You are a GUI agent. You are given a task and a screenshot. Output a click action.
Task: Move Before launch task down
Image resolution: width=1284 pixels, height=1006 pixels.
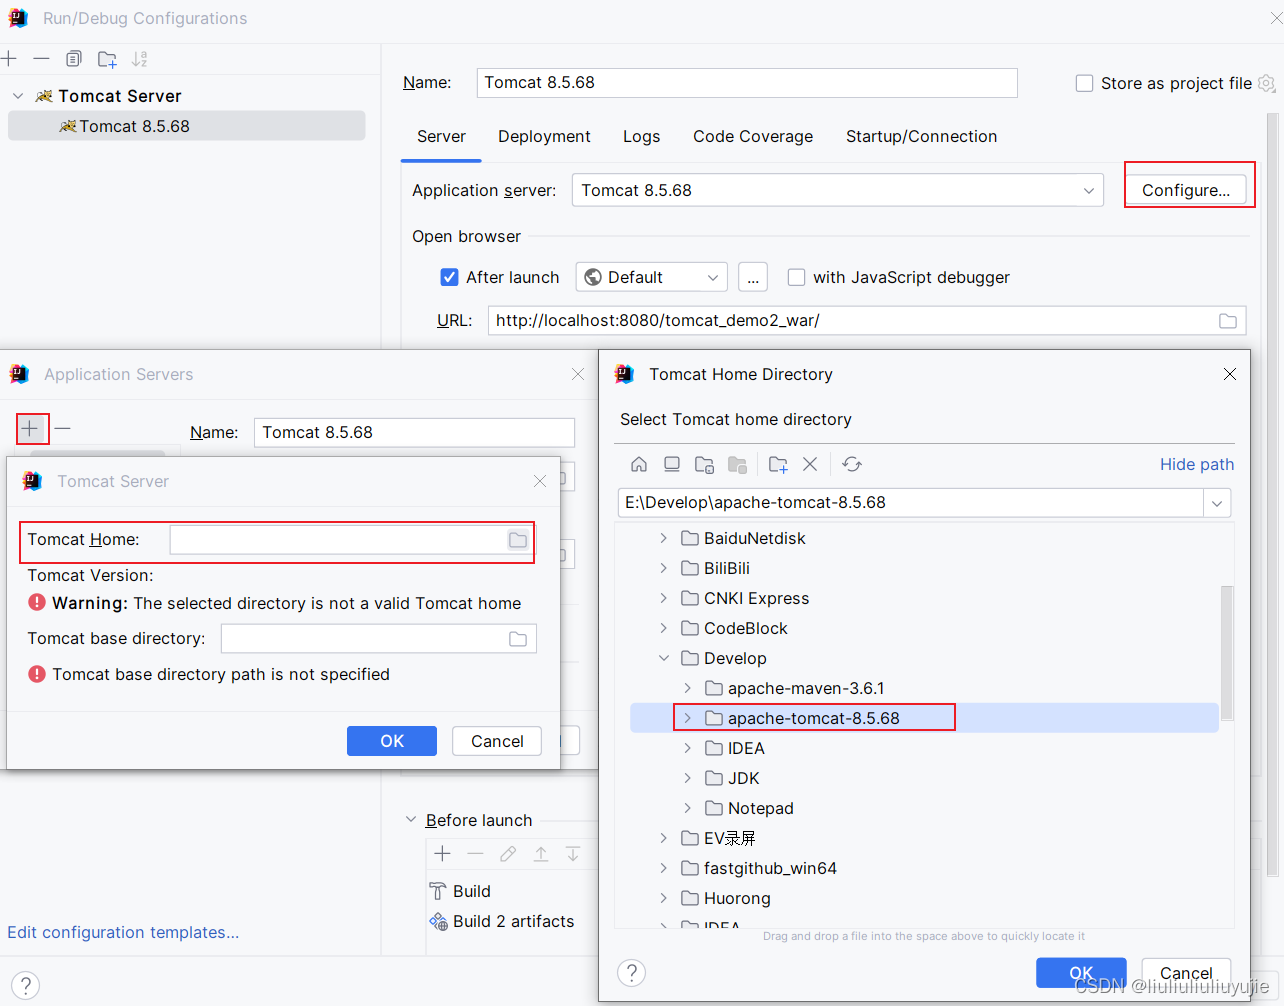(x=573, y=854)
